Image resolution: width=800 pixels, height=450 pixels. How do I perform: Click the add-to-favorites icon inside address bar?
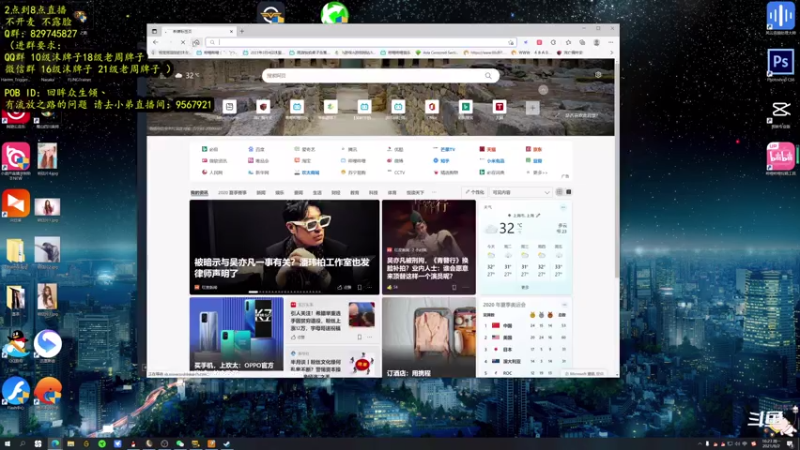pyautogui.click(x=511, y=42)
